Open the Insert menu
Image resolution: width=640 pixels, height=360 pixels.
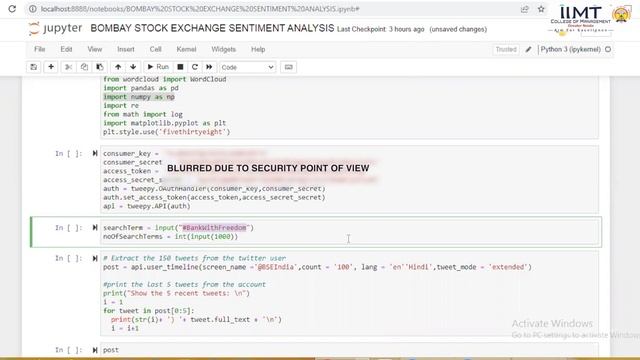point(126,49)
